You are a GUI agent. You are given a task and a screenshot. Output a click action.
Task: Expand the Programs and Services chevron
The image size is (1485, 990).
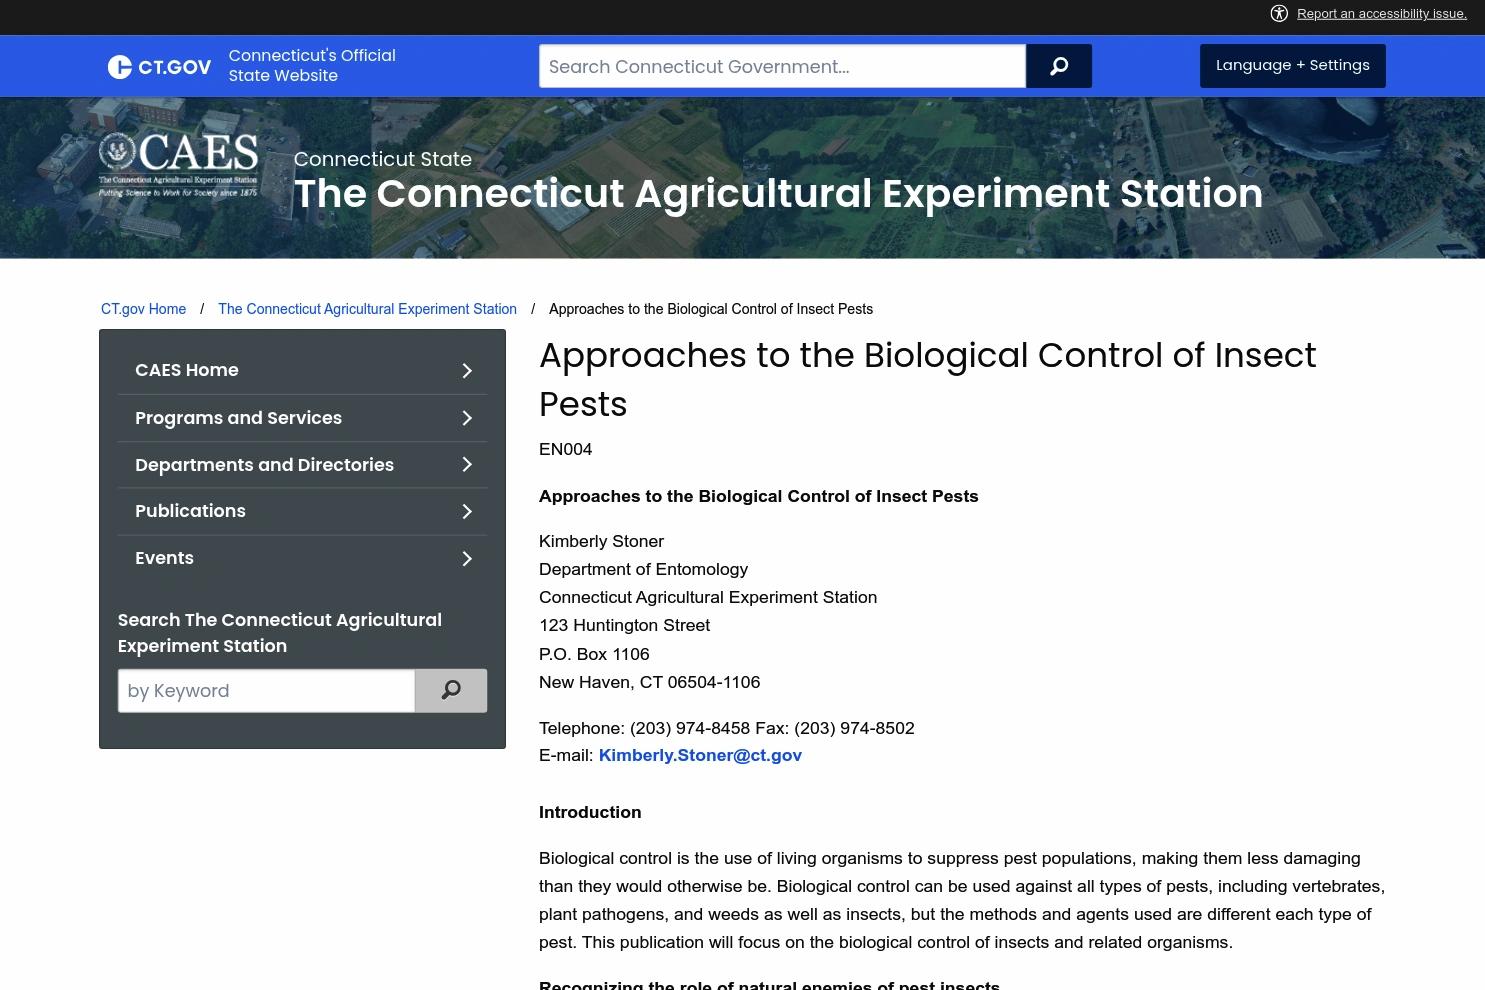tap(467, 418)
